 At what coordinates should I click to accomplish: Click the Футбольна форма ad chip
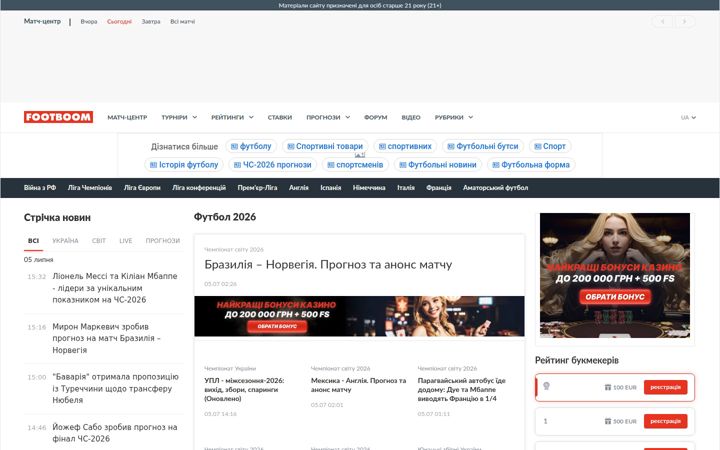click(531, 164)
